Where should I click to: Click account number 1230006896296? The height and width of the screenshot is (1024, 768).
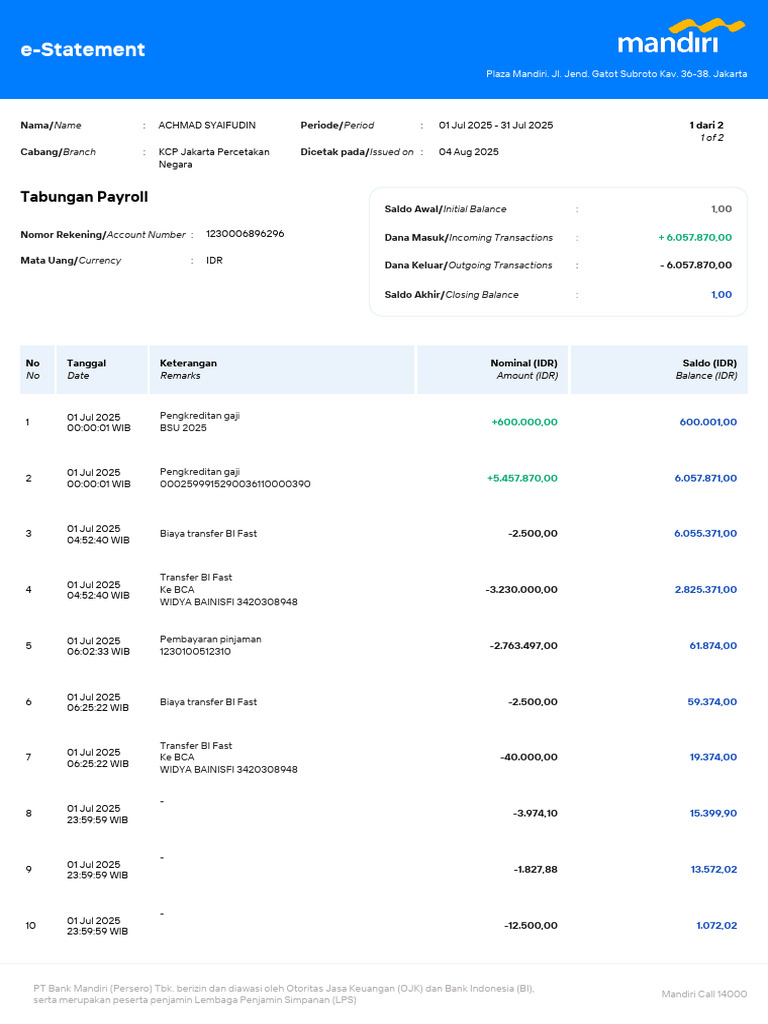[245, 234]
